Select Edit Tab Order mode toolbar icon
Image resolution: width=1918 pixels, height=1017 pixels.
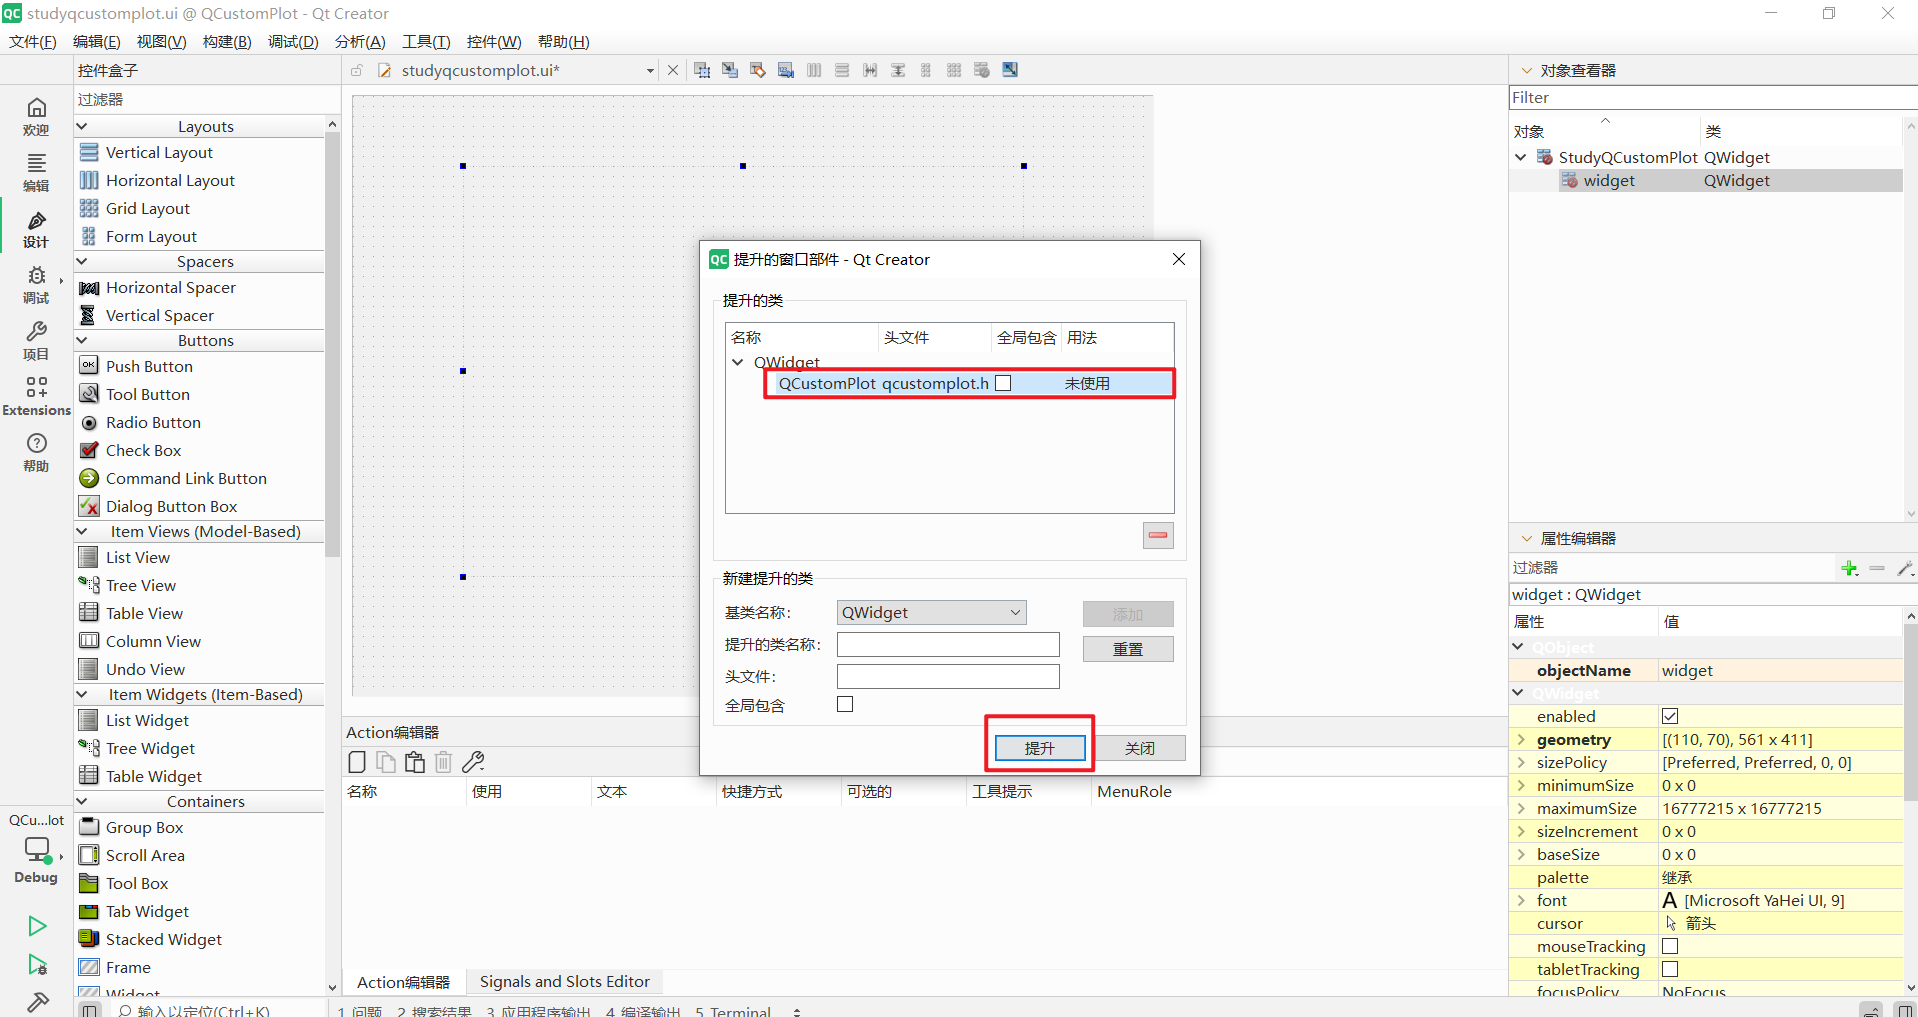tap(786, 70)
